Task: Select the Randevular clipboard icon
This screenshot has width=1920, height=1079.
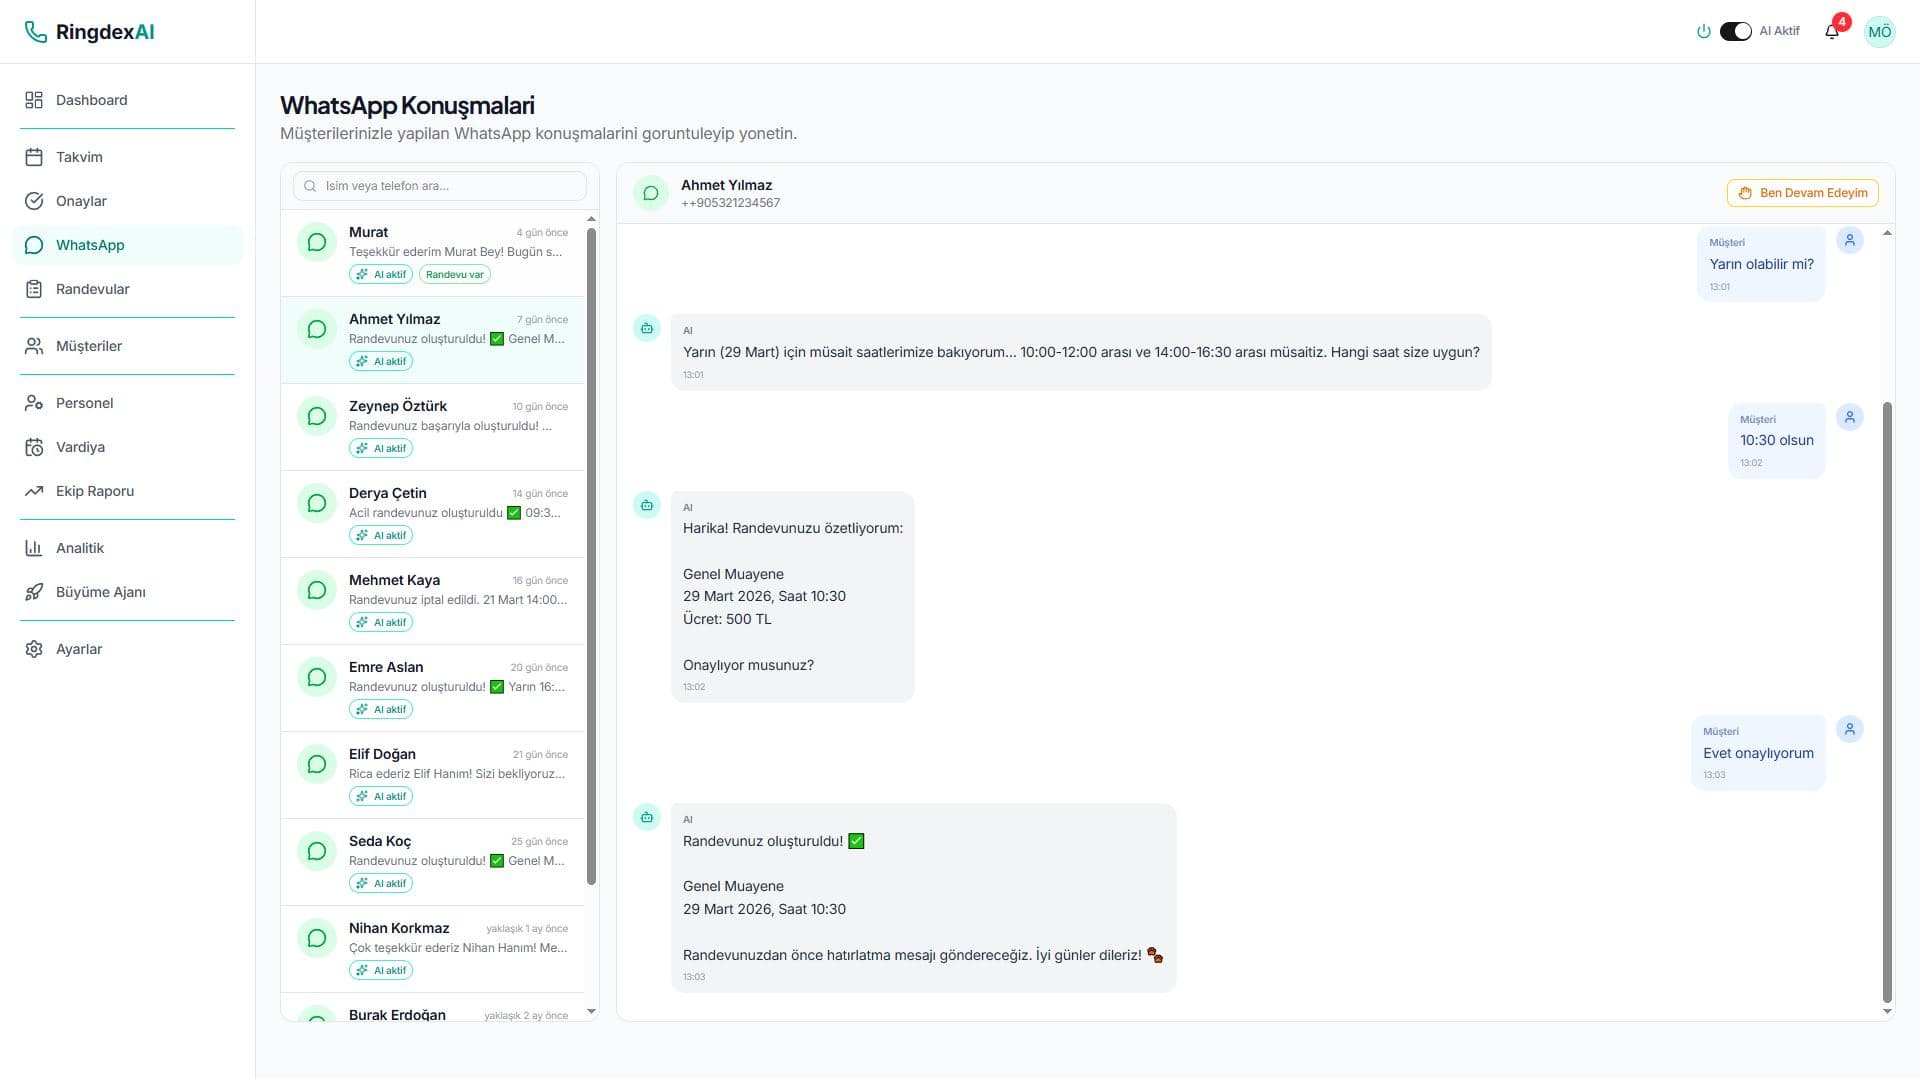Action: click(x=34, y=289)
